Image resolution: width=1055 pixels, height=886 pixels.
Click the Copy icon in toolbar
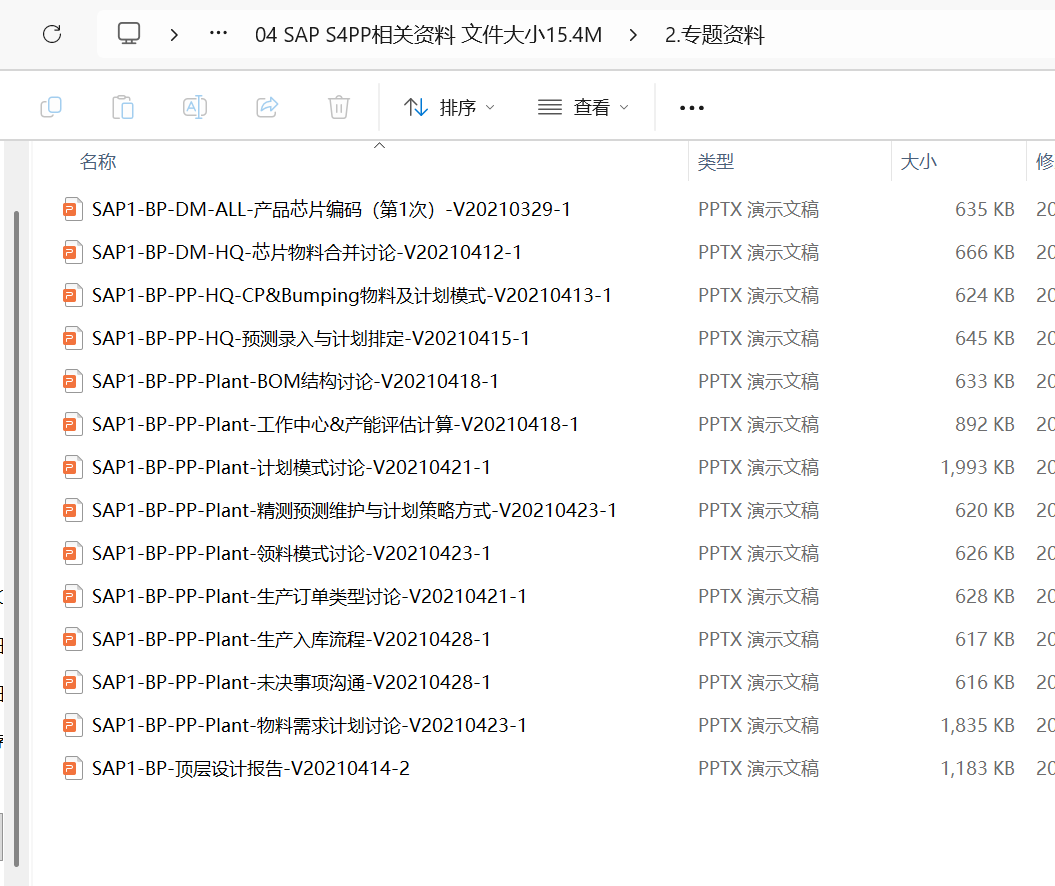click(51, 107)
